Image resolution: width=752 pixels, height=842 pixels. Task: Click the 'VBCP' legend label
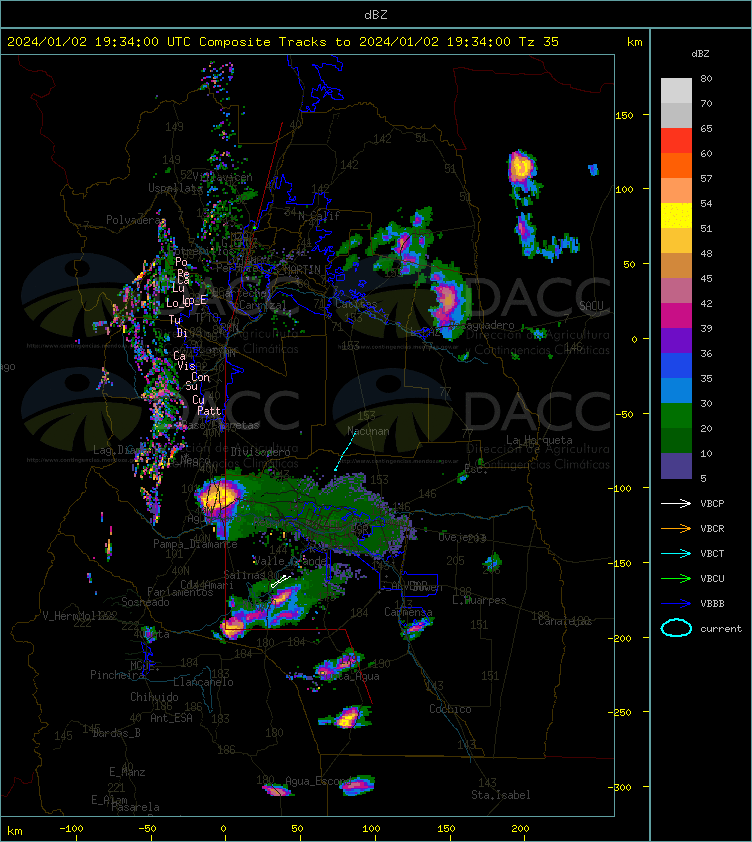point(712,503)
